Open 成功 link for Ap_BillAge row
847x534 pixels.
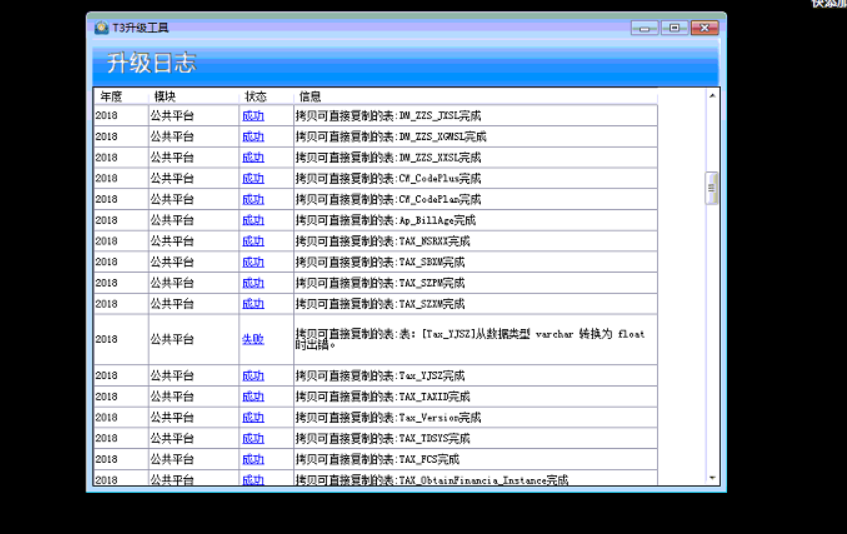(253, 220)
